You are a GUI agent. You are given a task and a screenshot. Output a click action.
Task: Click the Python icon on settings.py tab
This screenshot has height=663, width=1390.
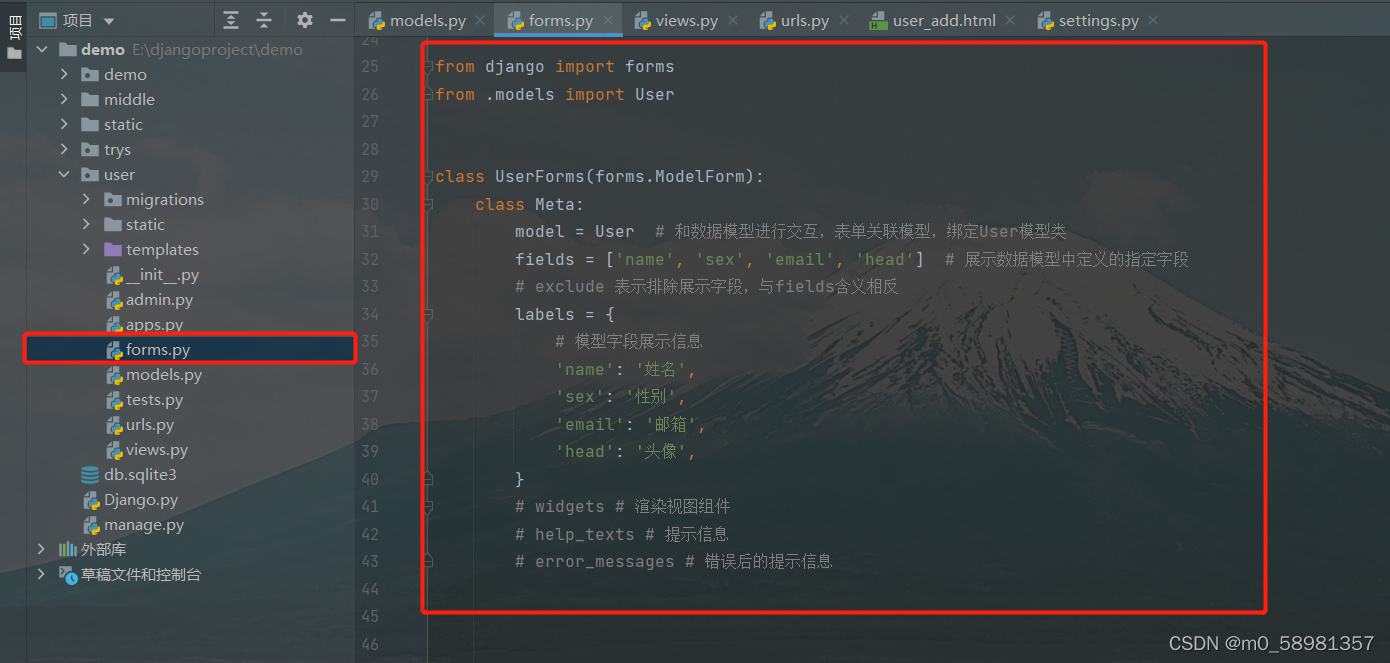1046,20
